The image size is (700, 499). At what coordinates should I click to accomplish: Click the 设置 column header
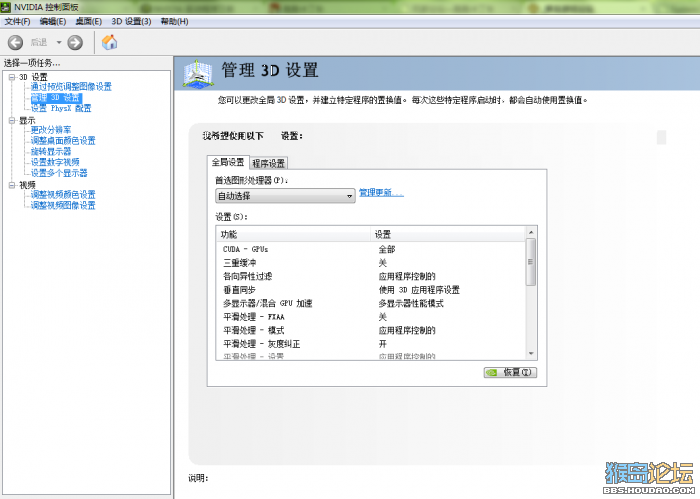(x=448, y=234)
